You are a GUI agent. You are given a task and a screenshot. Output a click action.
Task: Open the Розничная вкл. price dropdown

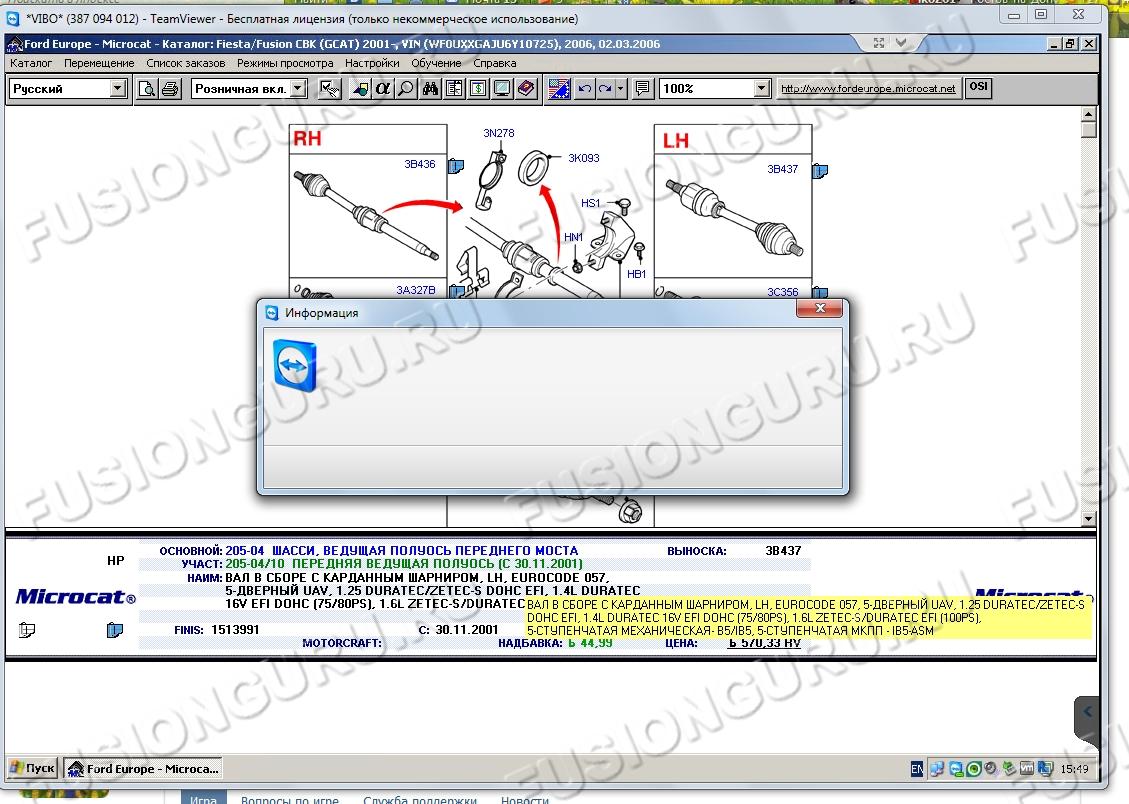coord(299,89)
